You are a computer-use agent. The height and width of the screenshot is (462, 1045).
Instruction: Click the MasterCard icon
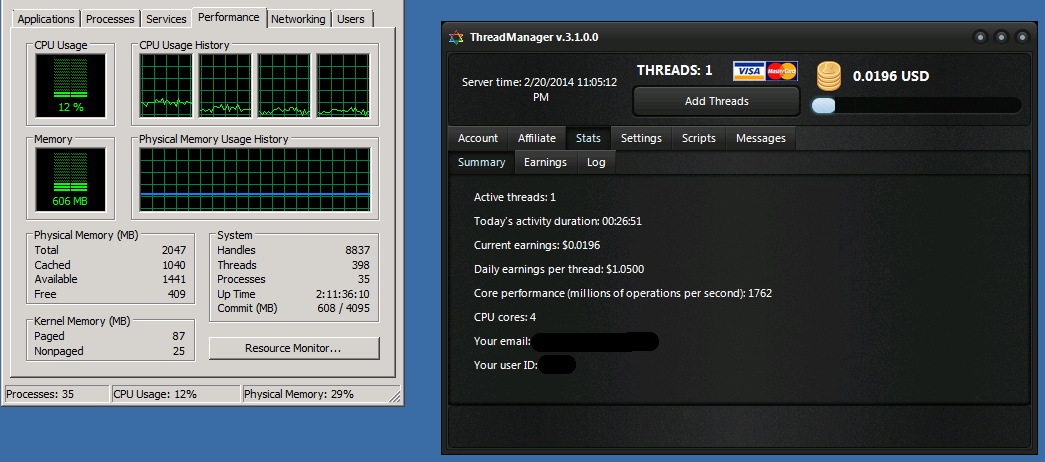[x=782, y=70]
